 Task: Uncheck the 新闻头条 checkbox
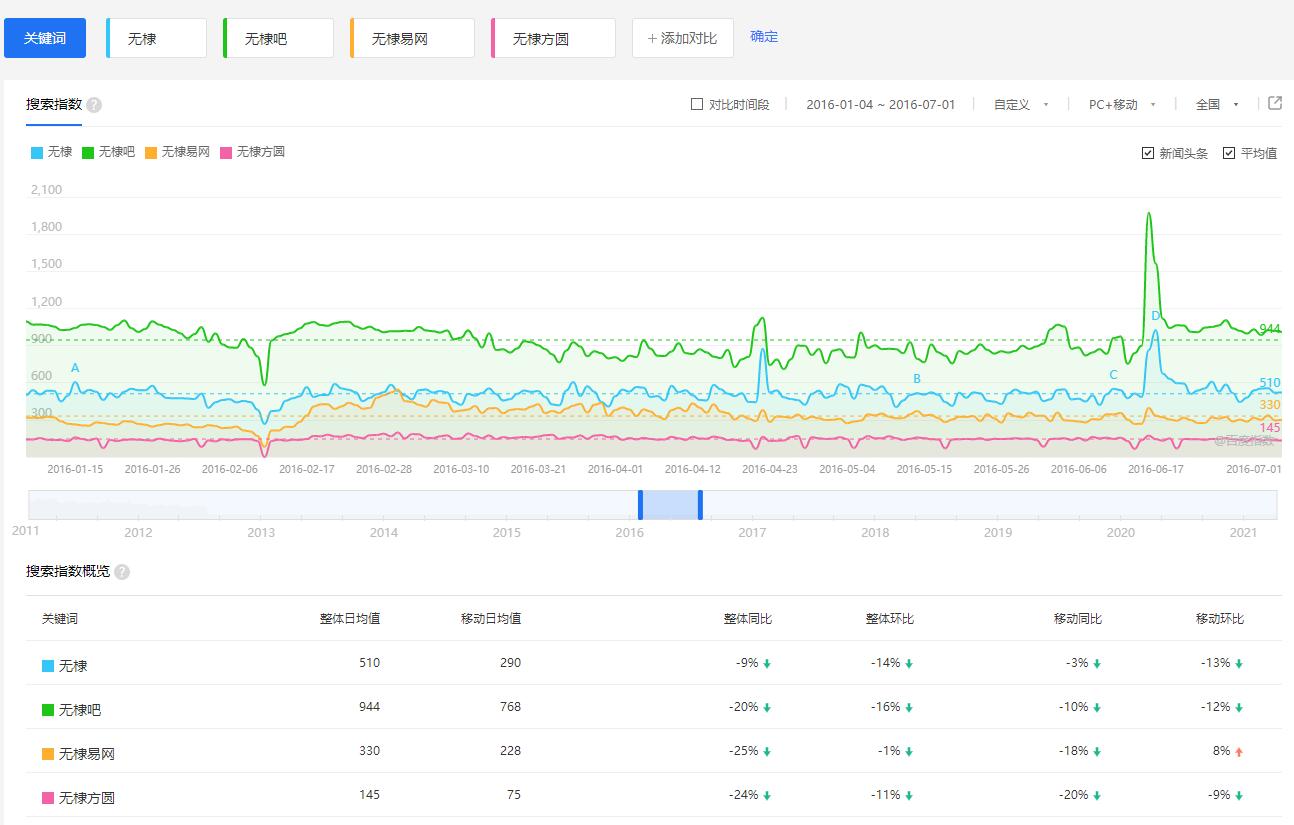(1148, 153)
